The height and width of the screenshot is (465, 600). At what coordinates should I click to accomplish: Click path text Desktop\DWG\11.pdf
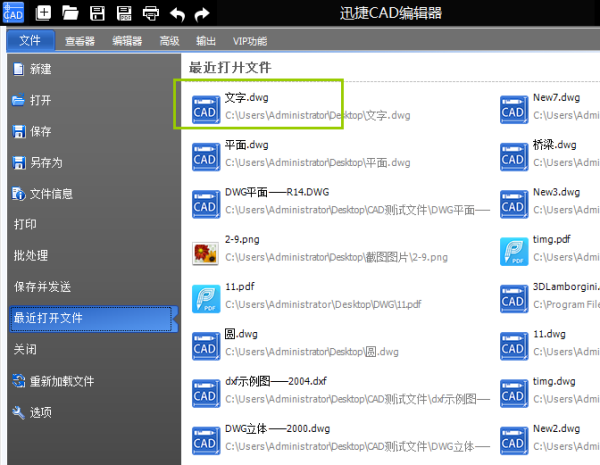(323, 305)
